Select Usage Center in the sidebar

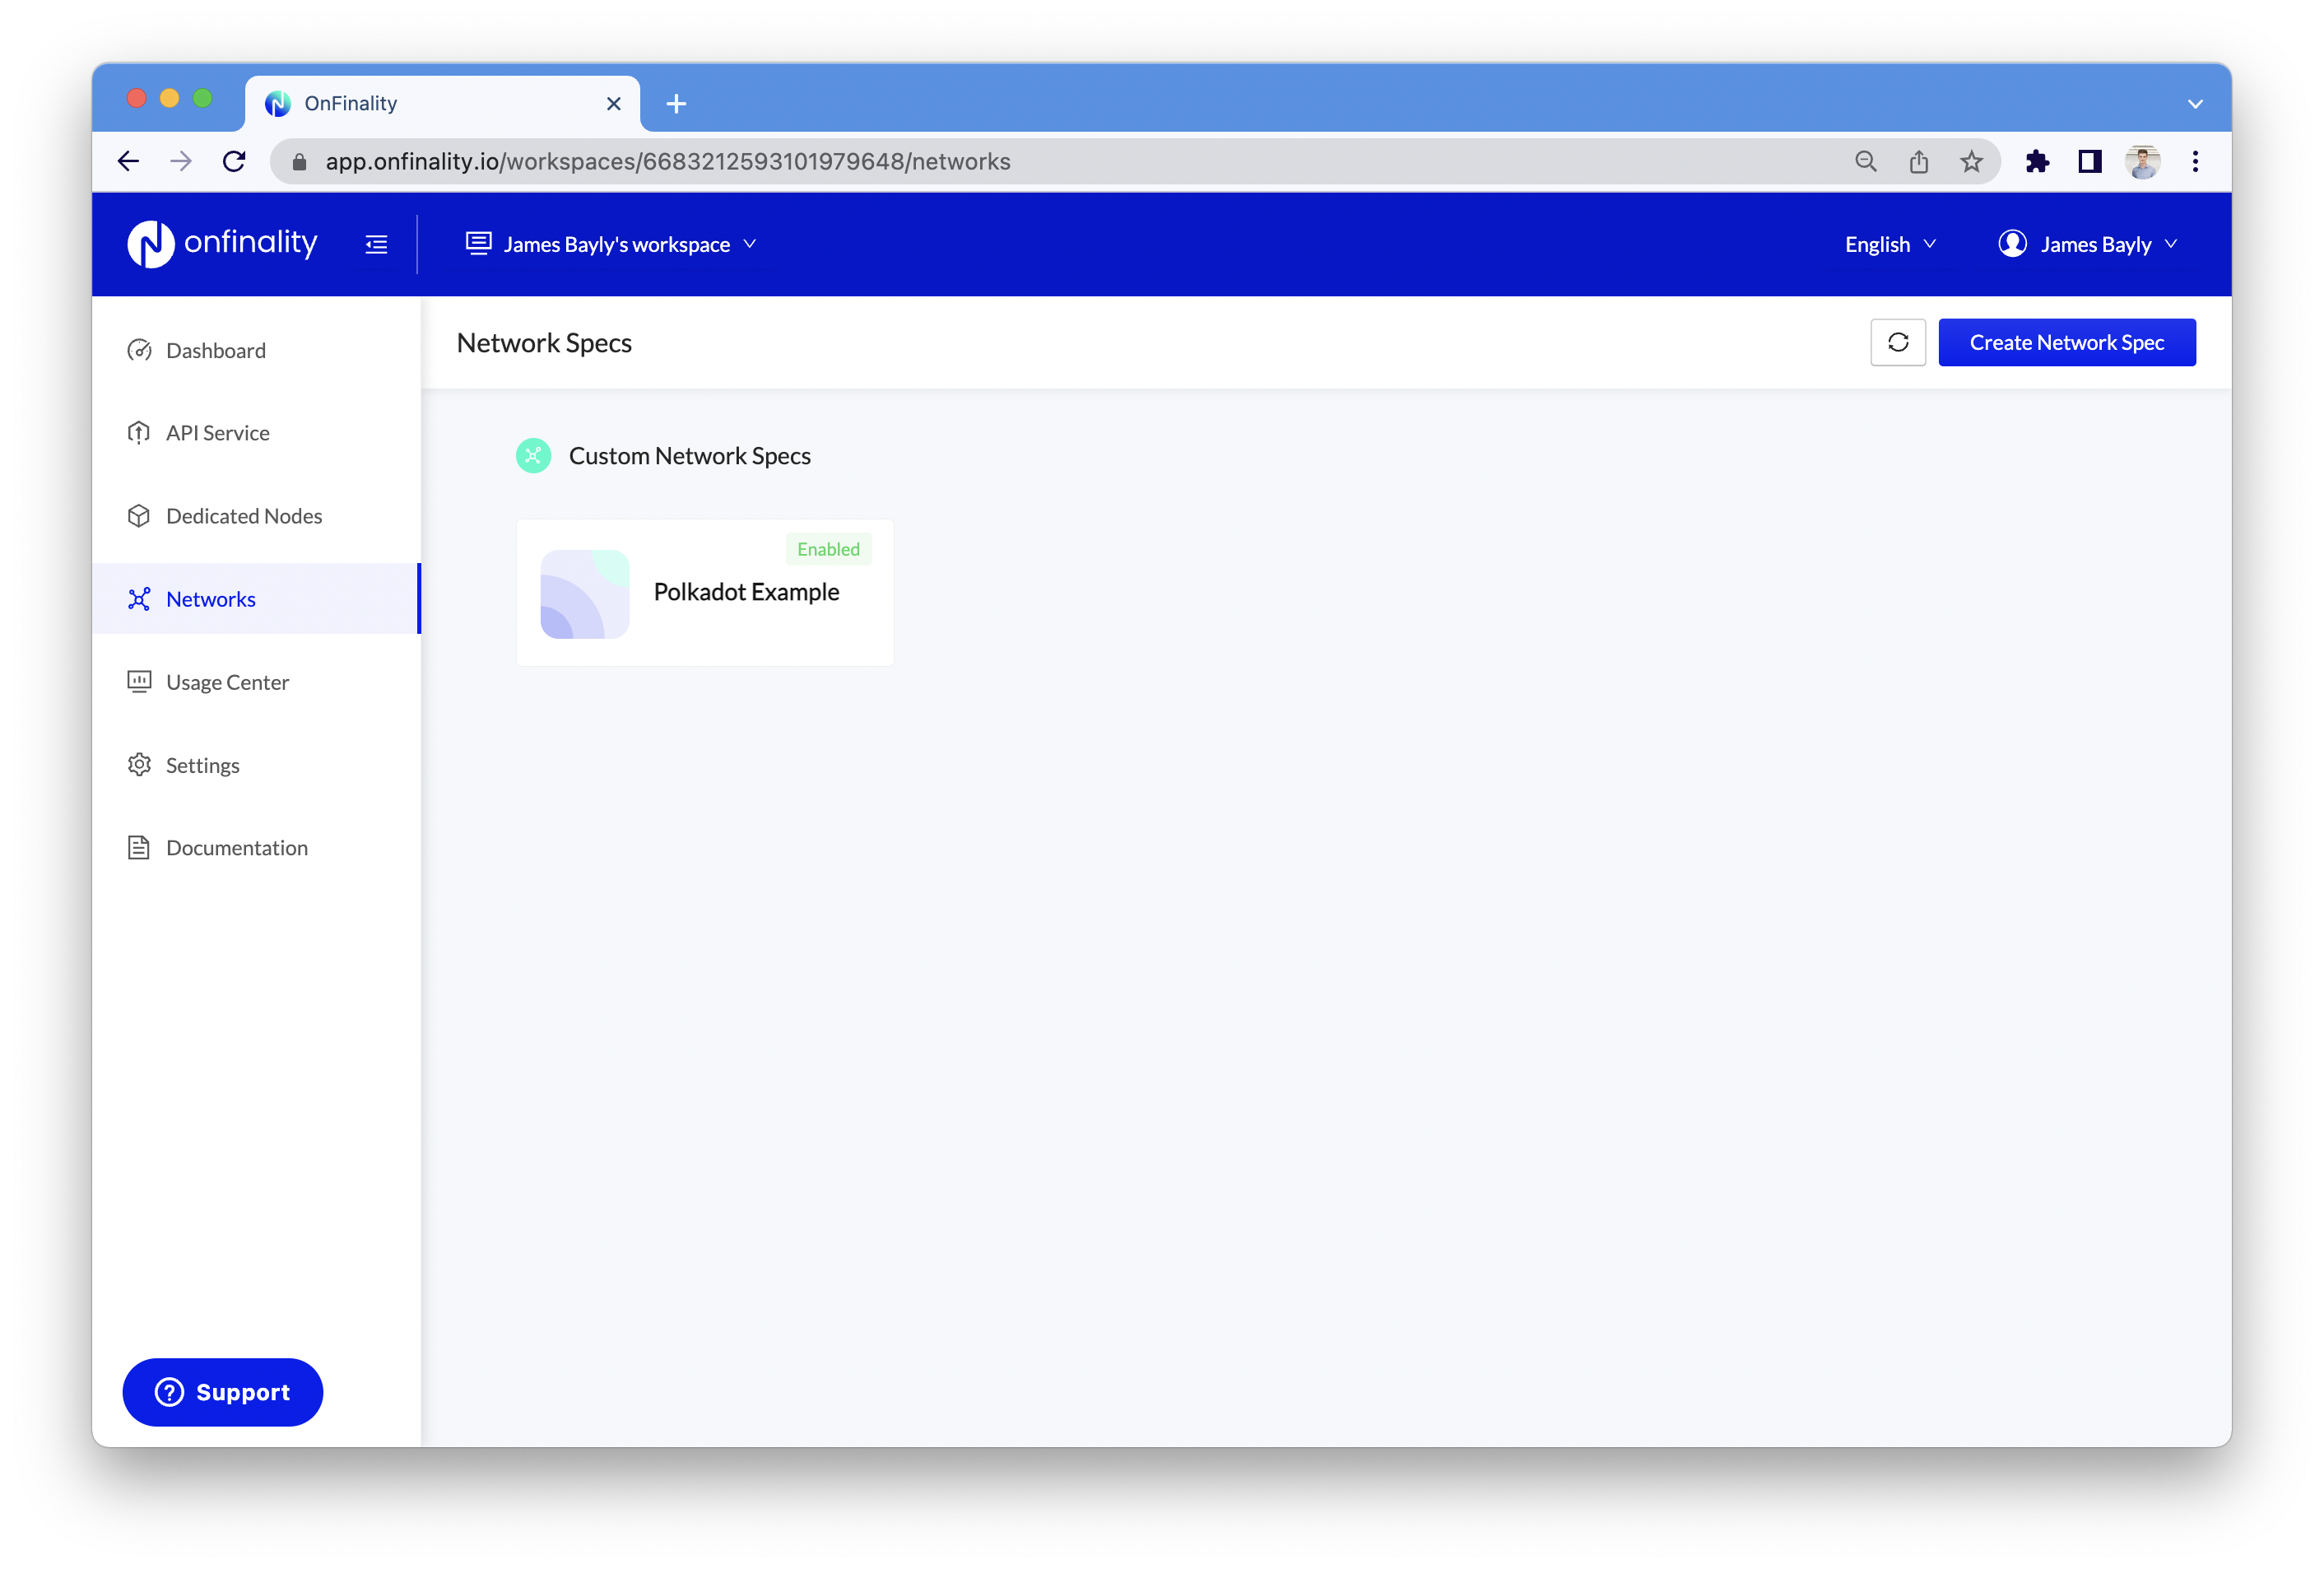pos(227,682)
